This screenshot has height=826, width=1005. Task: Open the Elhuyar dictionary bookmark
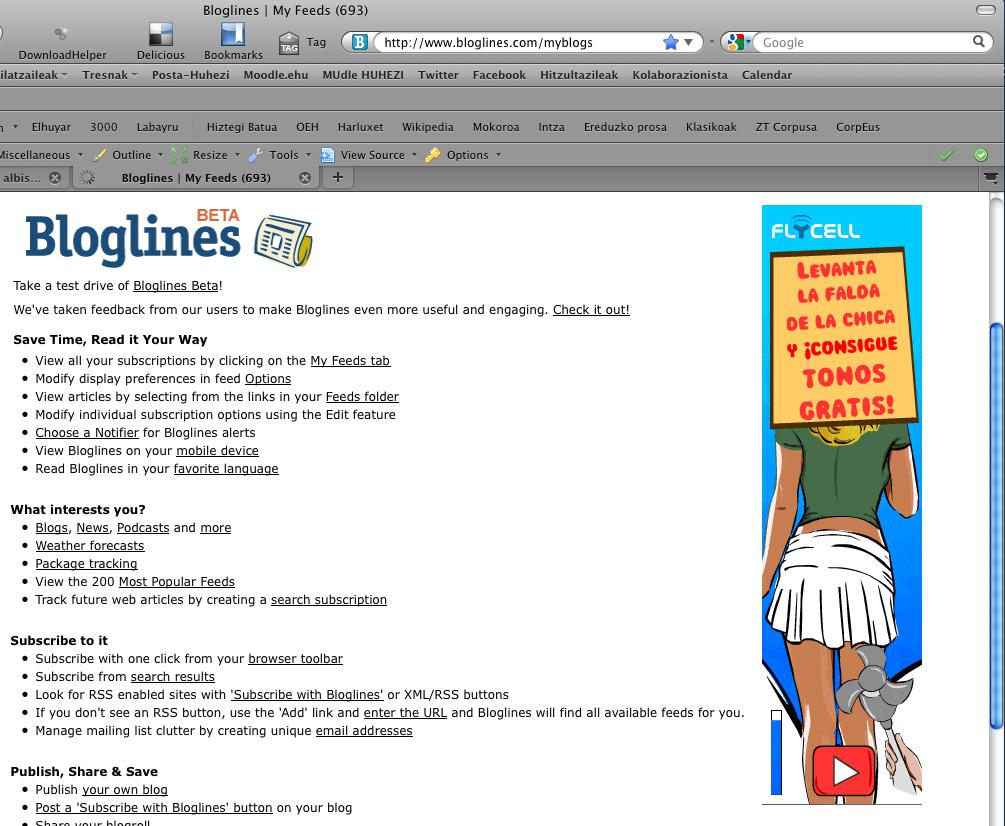coord(51,127)
